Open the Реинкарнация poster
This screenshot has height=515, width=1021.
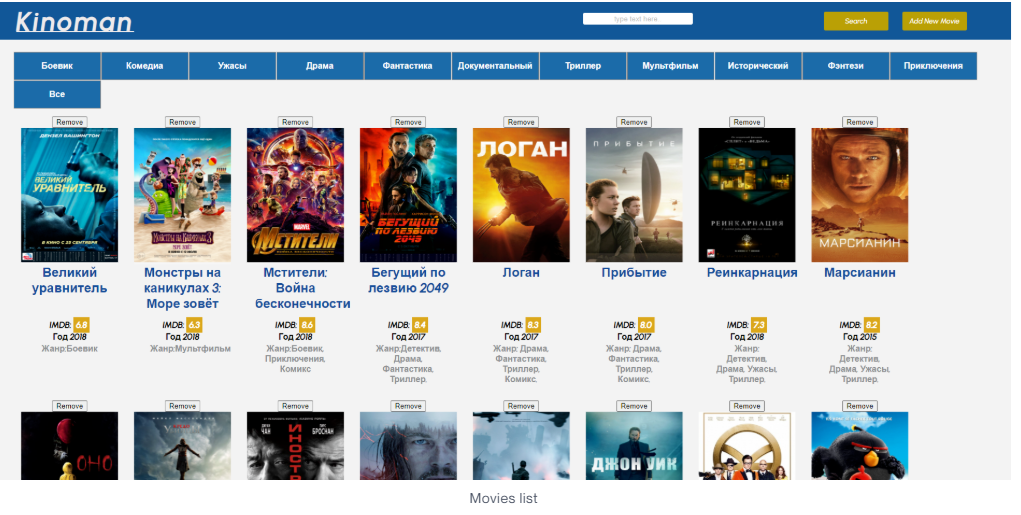click(747, 195)
